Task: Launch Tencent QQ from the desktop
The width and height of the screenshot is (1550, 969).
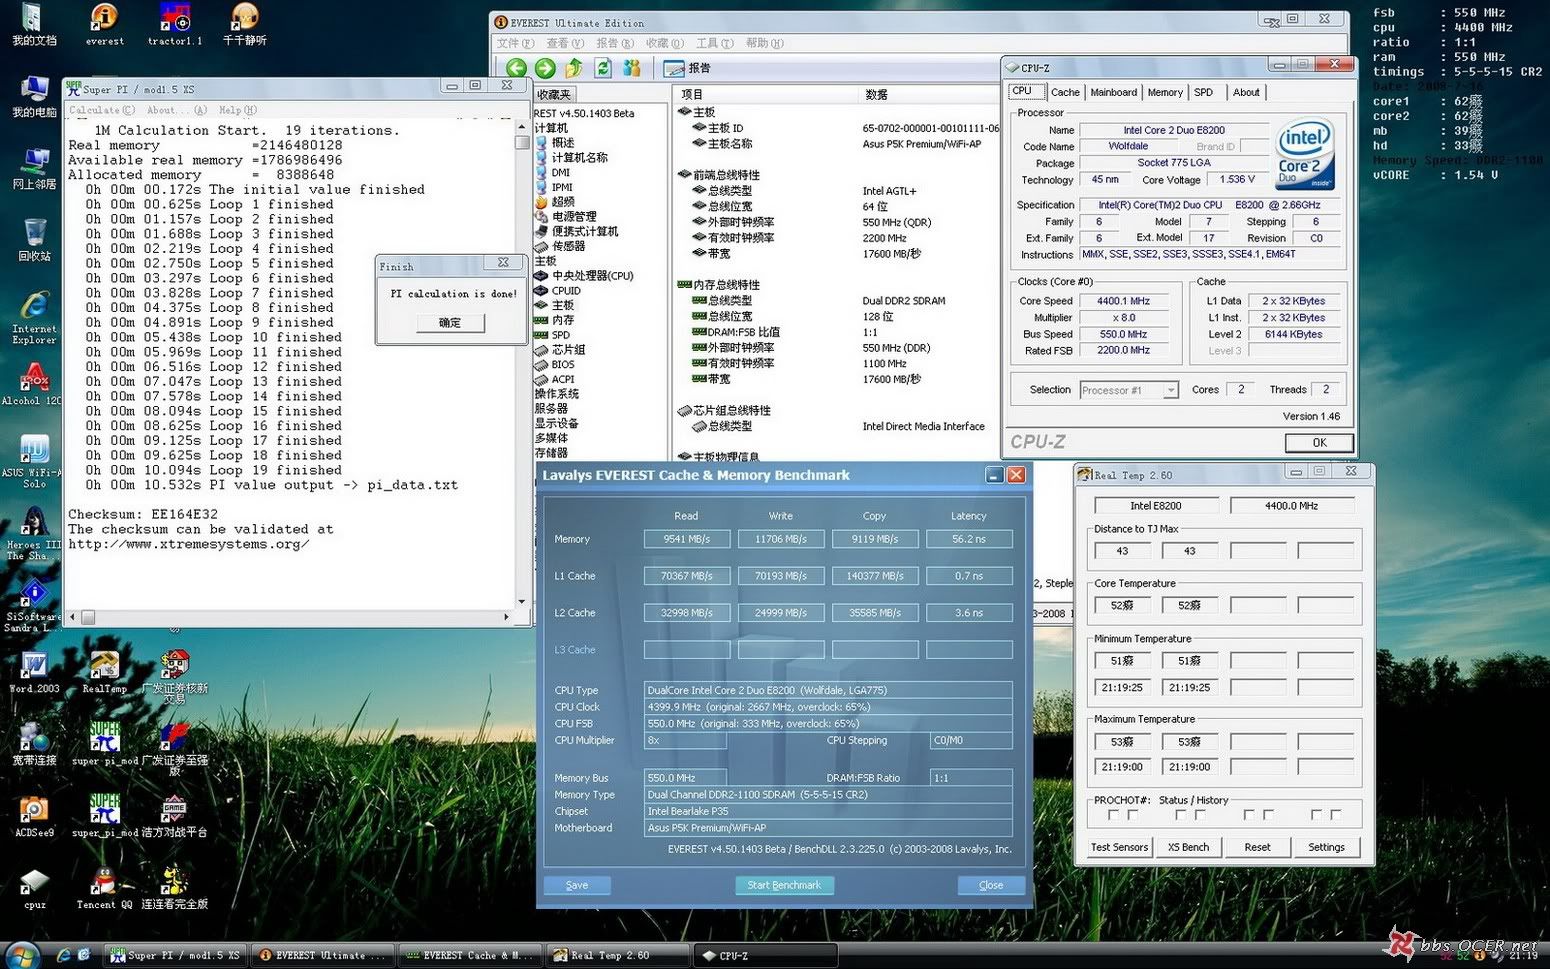Action: [x=104, y=889]
